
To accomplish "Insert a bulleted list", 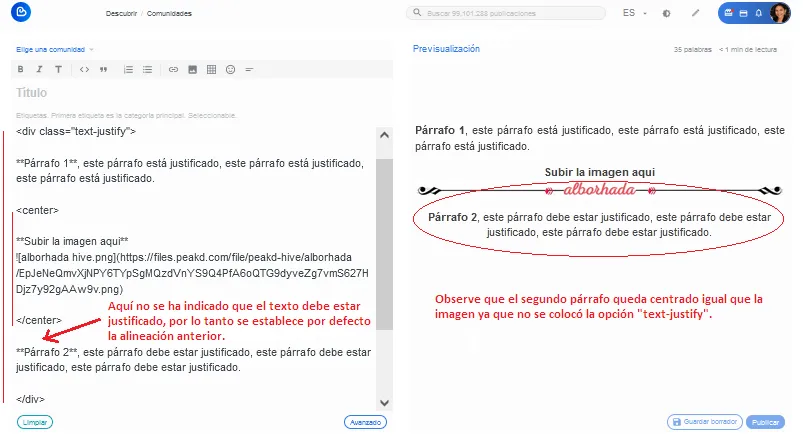I will click(x=147, y=70).
